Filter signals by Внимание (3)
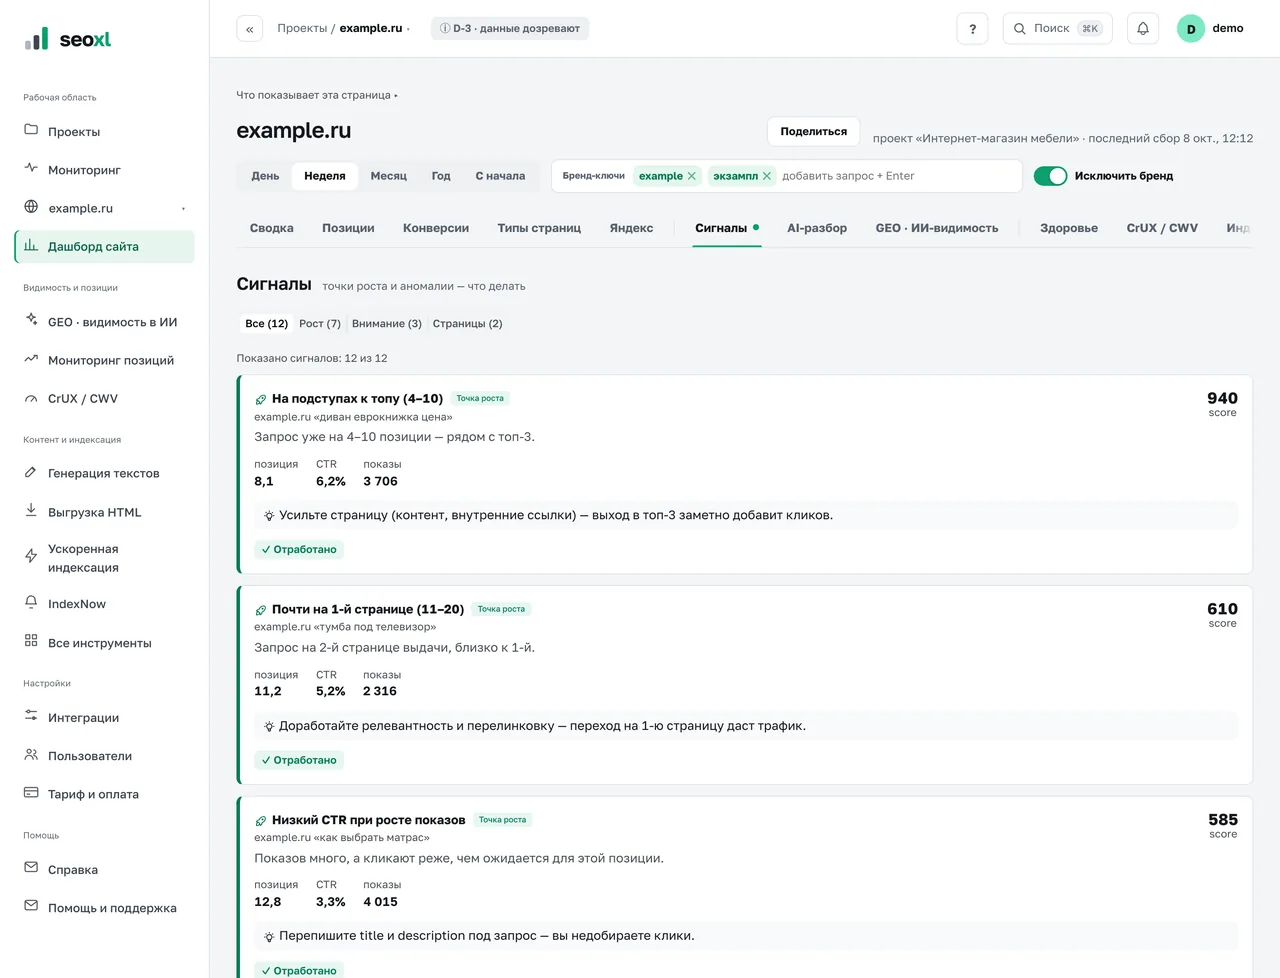Image resolution: width=1280 pixels, height=978 pixels. pyautogui.click(x=387, y=324)
